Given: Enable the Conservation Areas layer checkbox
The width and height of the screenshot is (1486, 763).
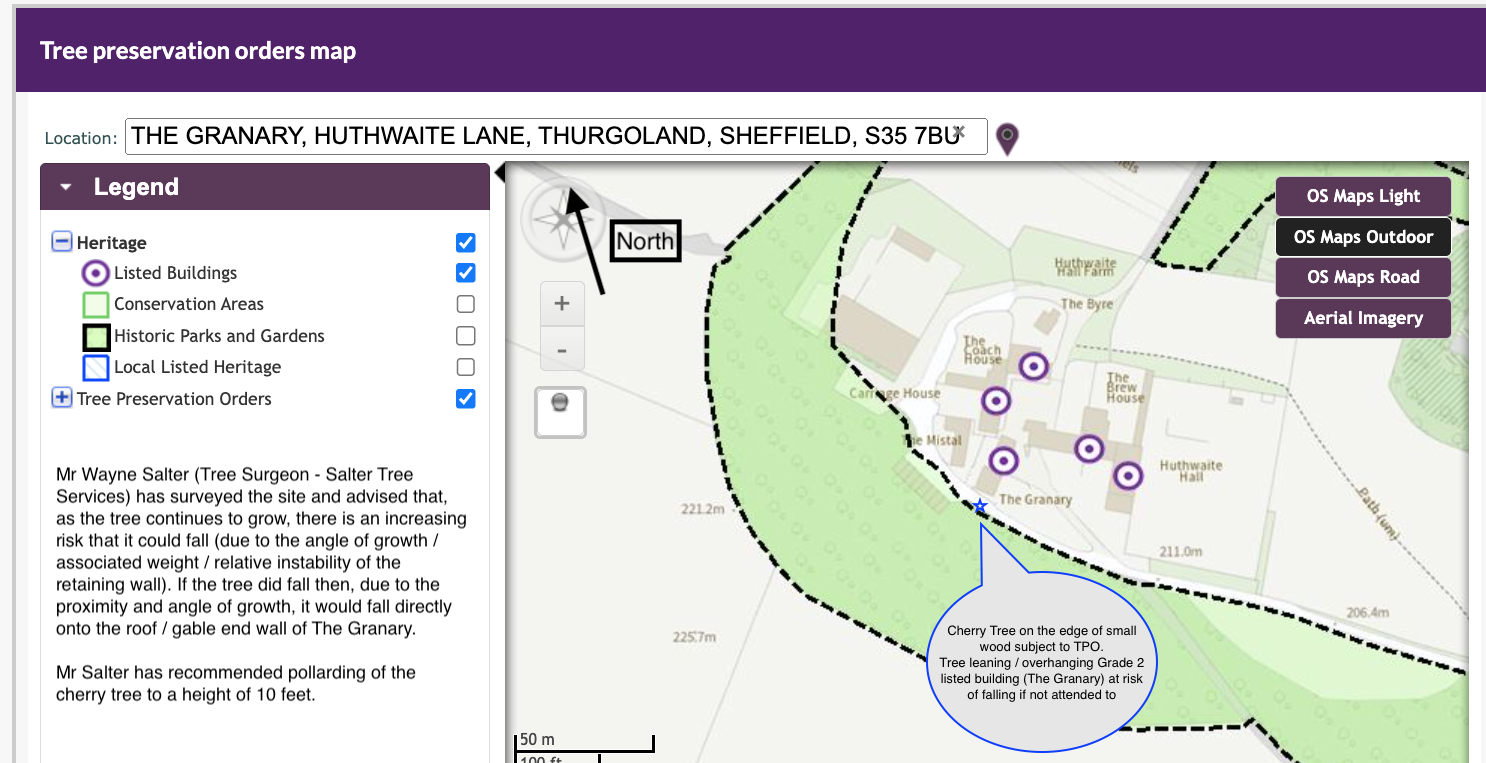Looking at the screenshot, I should (465, 304).
